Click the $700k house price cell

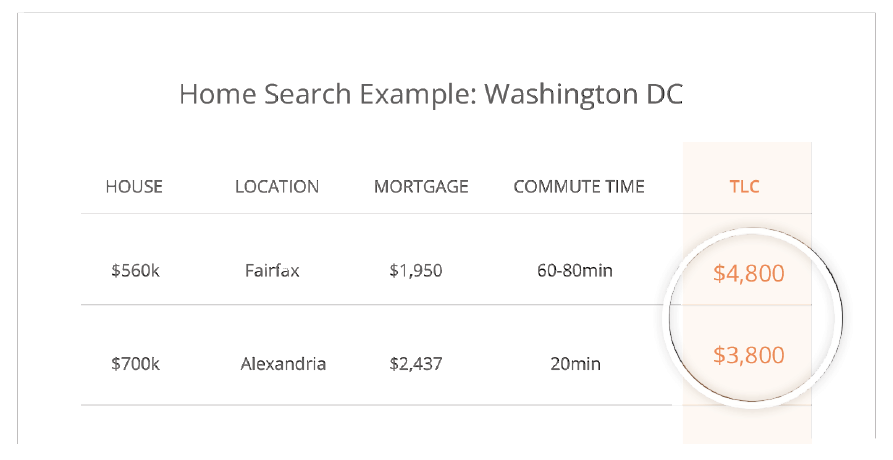click(135, 364)
